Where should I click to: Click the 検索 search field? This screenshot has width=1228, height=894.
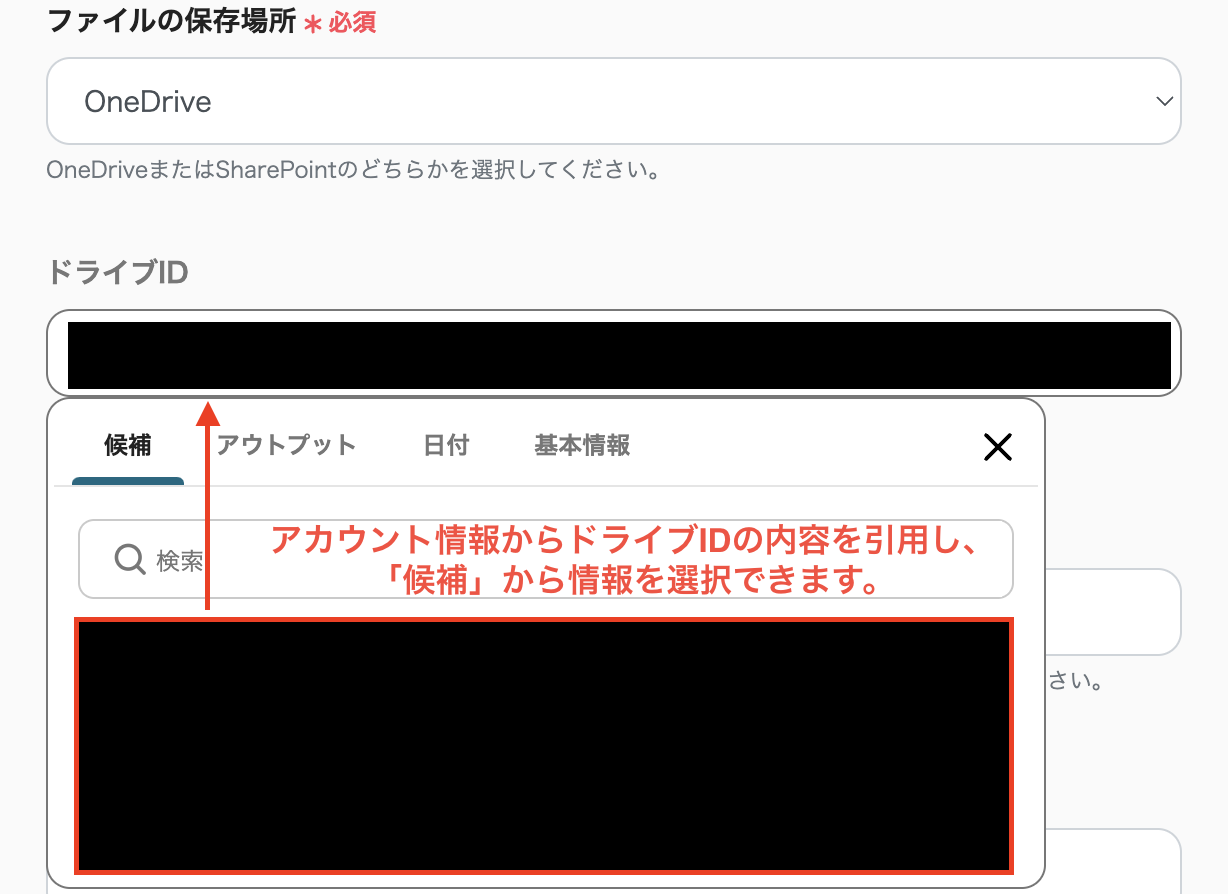[546, 559]
